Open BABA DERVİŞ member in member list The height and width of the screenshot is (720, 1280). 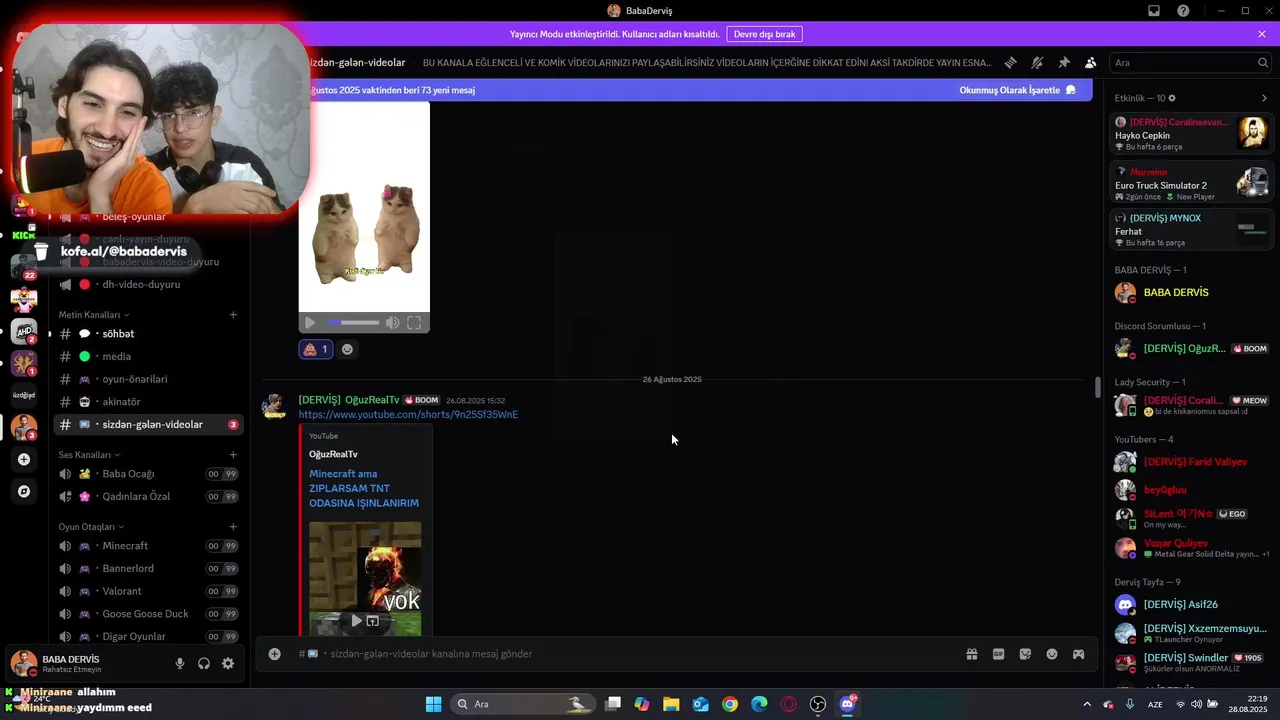1191,293
